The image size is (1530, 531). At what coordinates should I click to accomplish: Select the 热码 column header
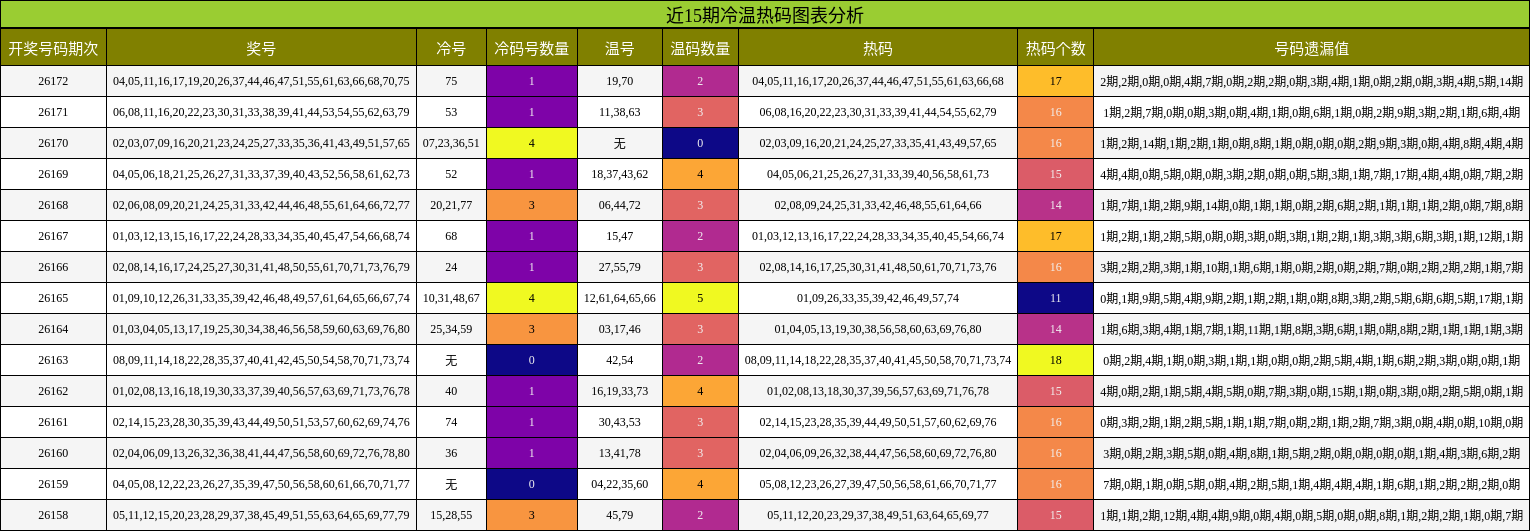coord(878,48)
